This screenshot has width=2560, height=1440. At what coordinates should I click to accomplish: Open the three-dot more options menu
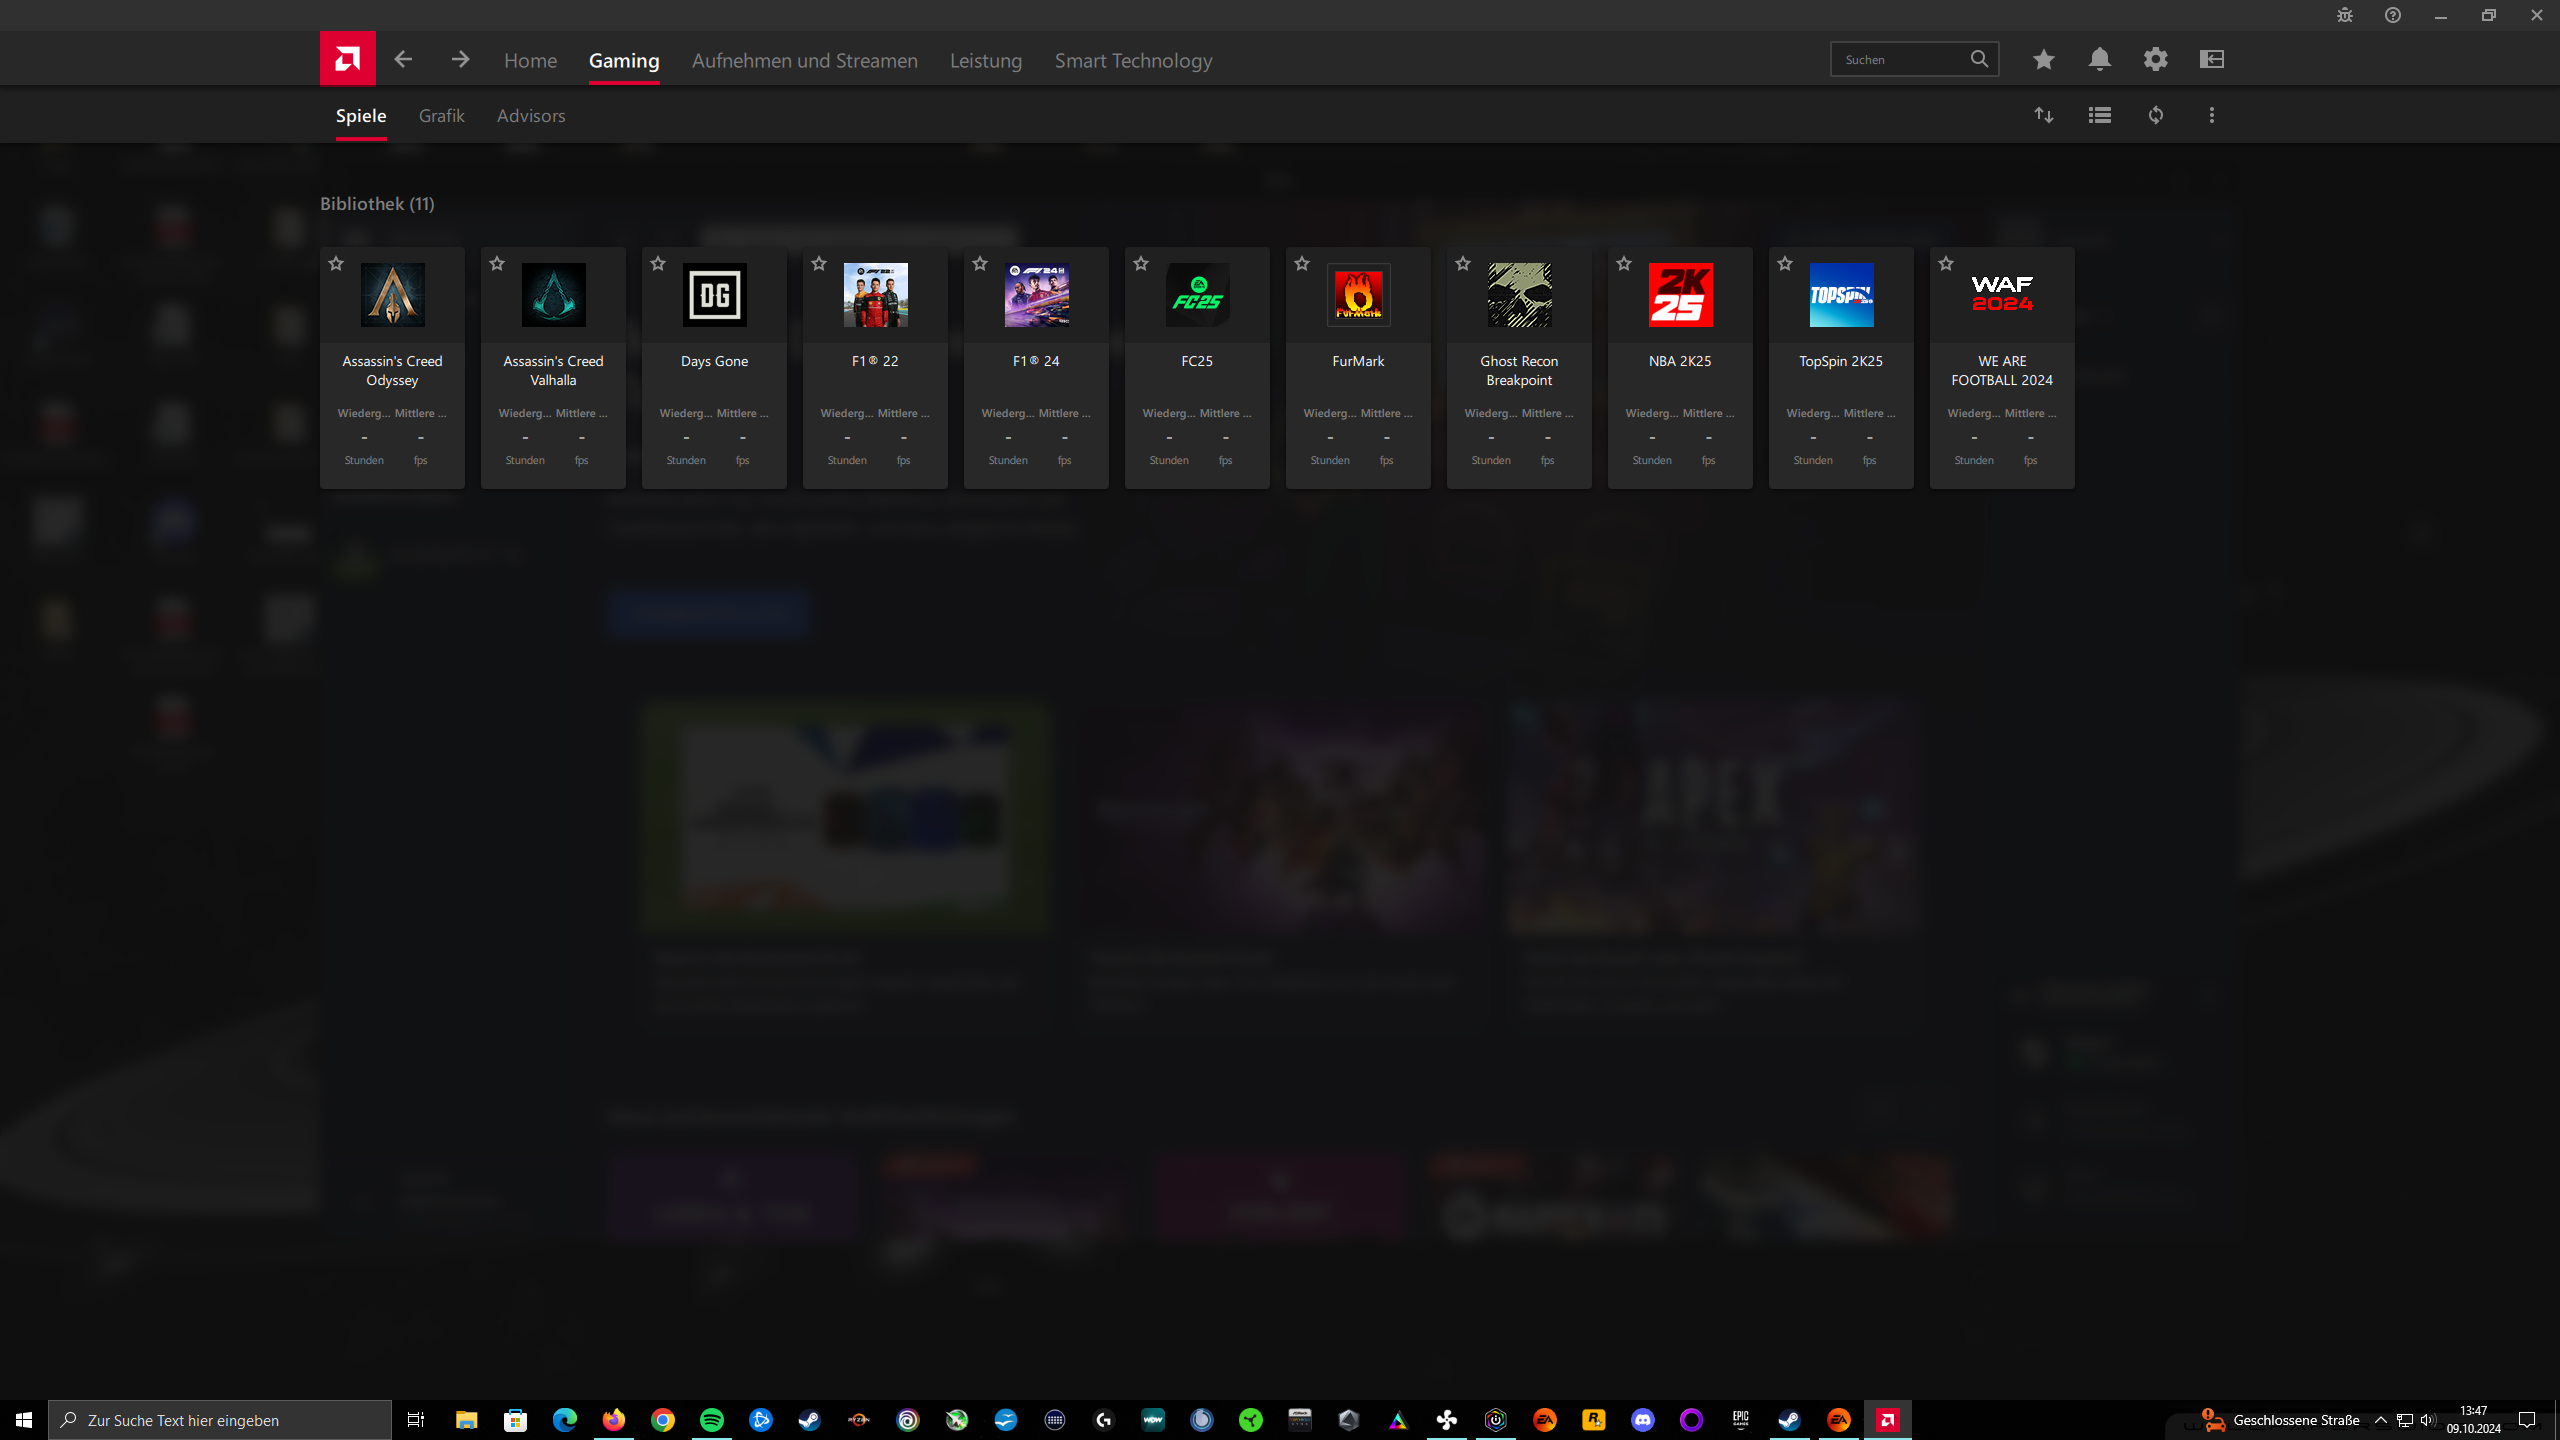tap(2211, 115)
